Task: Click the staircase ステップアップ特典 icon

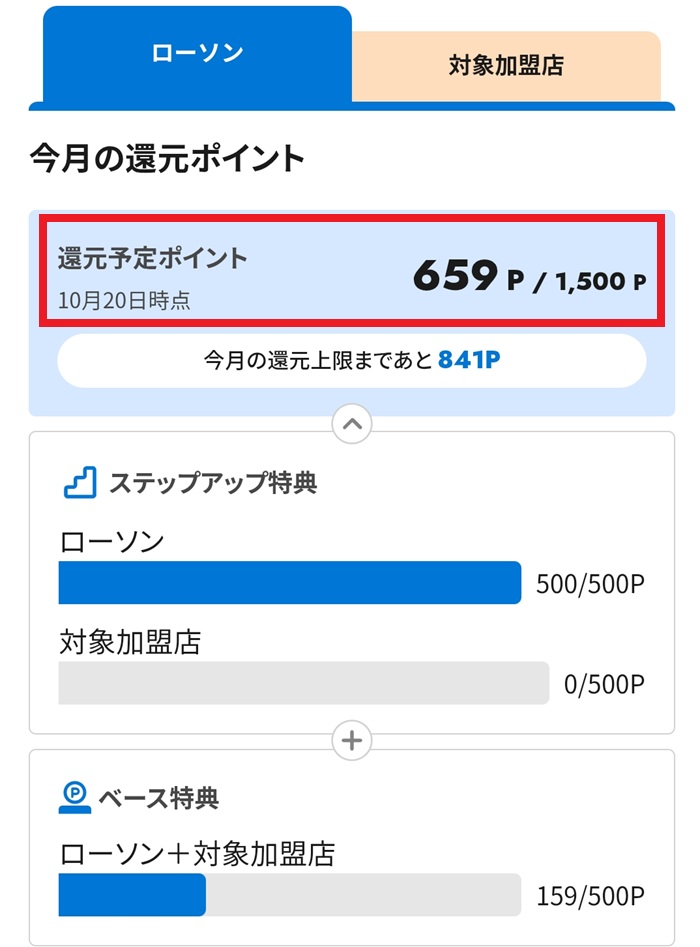Action: pos(80,483)
